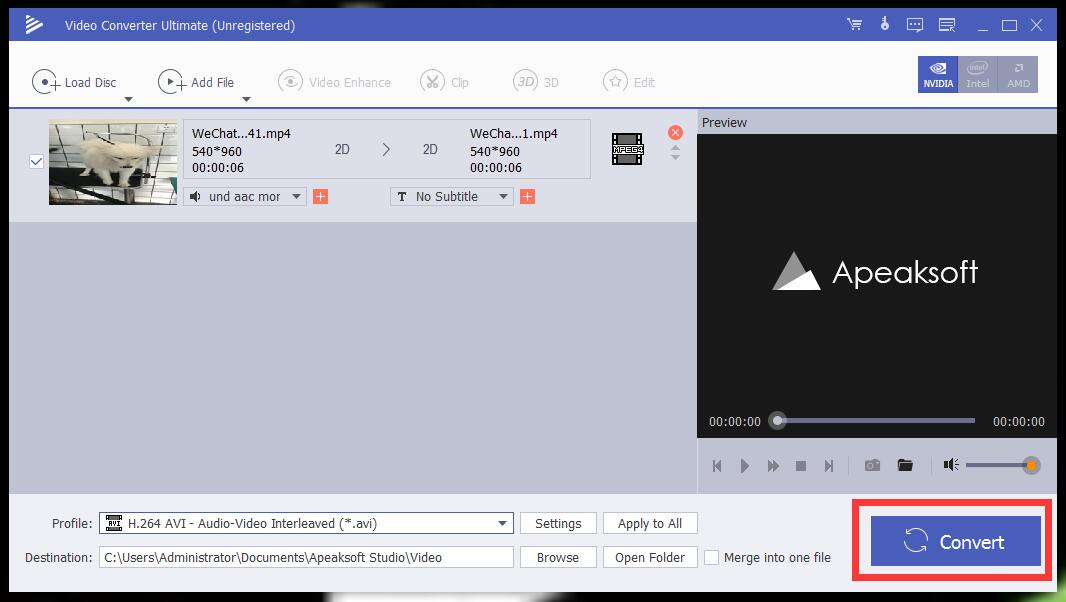Viewport: 1066px width, 602px height.
Task: Open the feedback chat bubble icon
Action: (915, 24)
